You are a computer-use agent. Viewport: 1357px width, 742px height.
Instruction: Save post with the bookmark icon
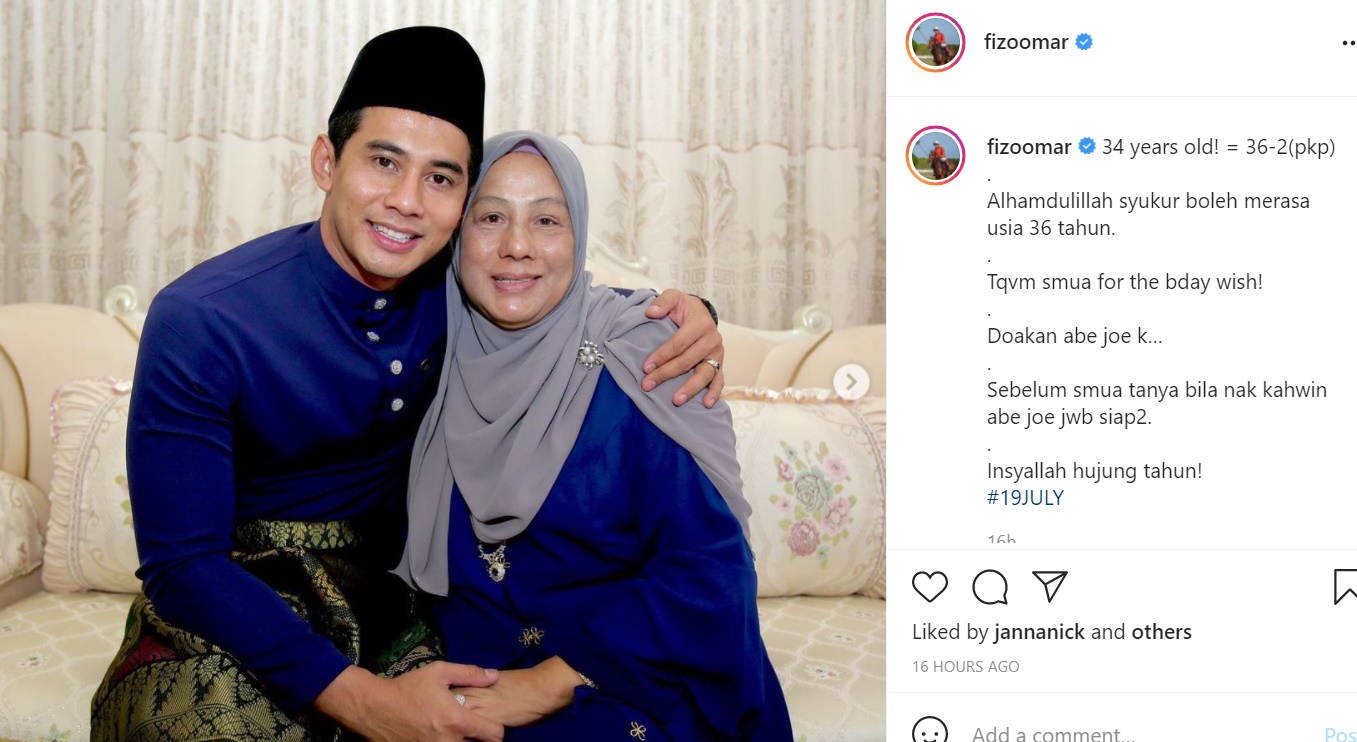pos(1345,587)
